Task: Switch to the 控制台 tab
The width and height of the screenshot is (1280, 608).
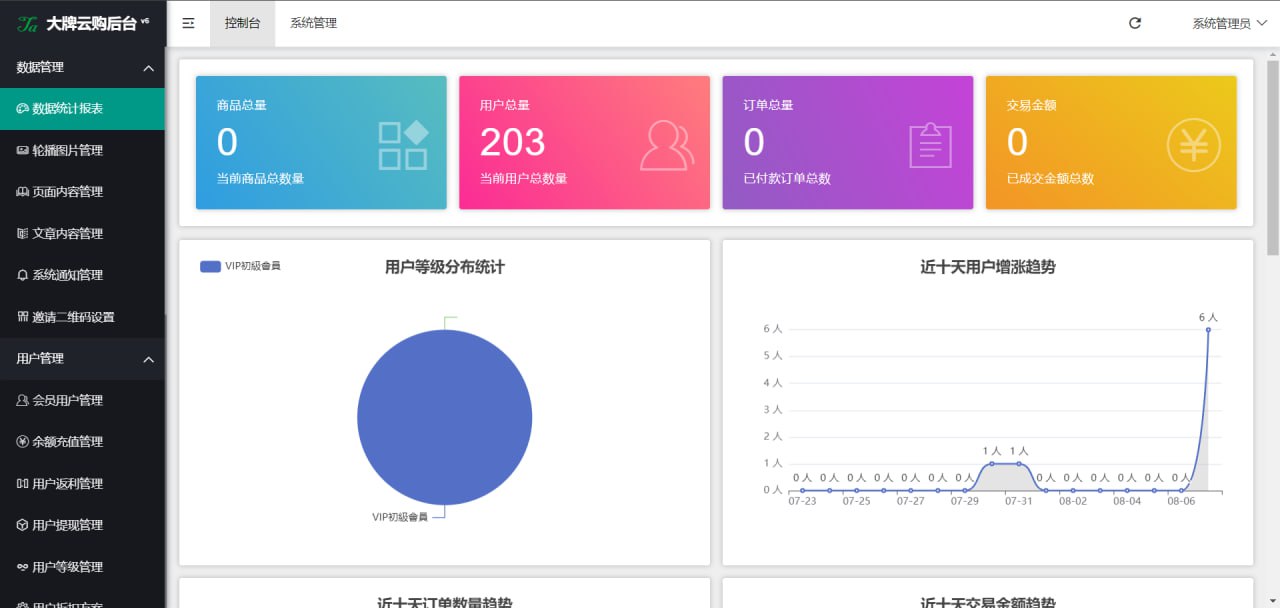Action: pyautogui.click(x=242, y=23)
